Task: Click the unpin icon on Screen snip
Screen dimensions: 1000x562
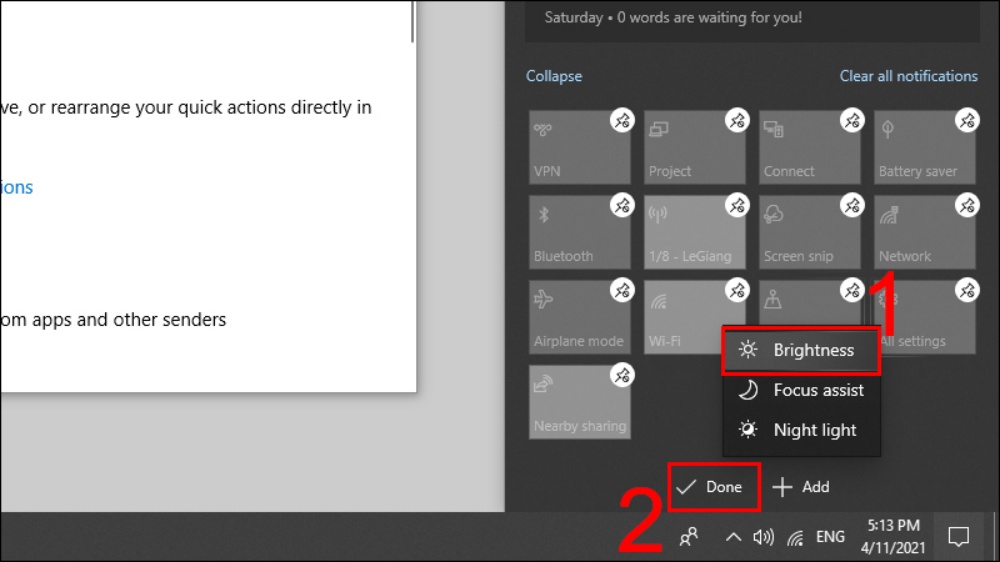Action: pos(852,205)
